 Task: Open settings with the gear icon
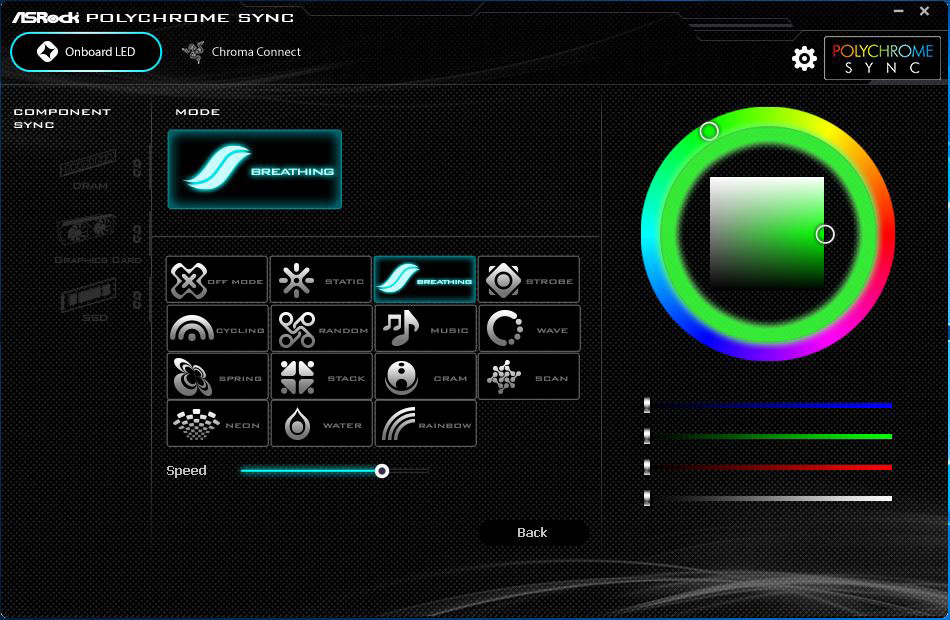pyautogui.click(x=804, y=58)
